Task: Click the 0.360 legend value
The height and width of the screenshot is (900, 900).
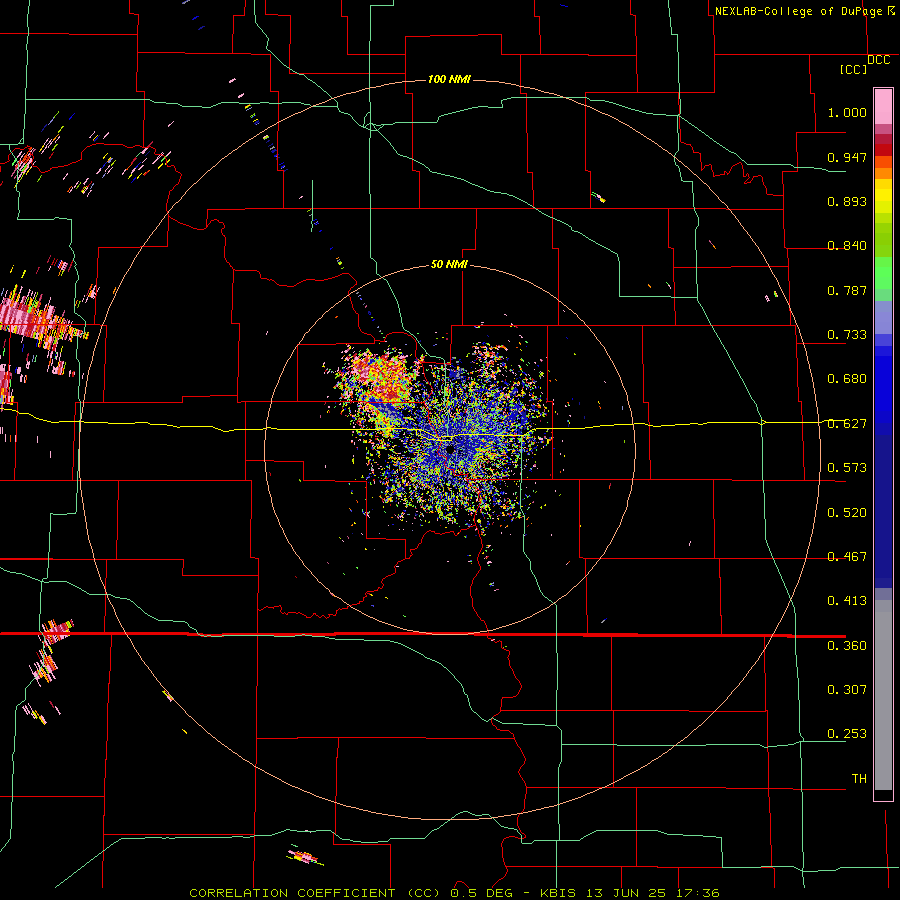Action: (847, 646)
